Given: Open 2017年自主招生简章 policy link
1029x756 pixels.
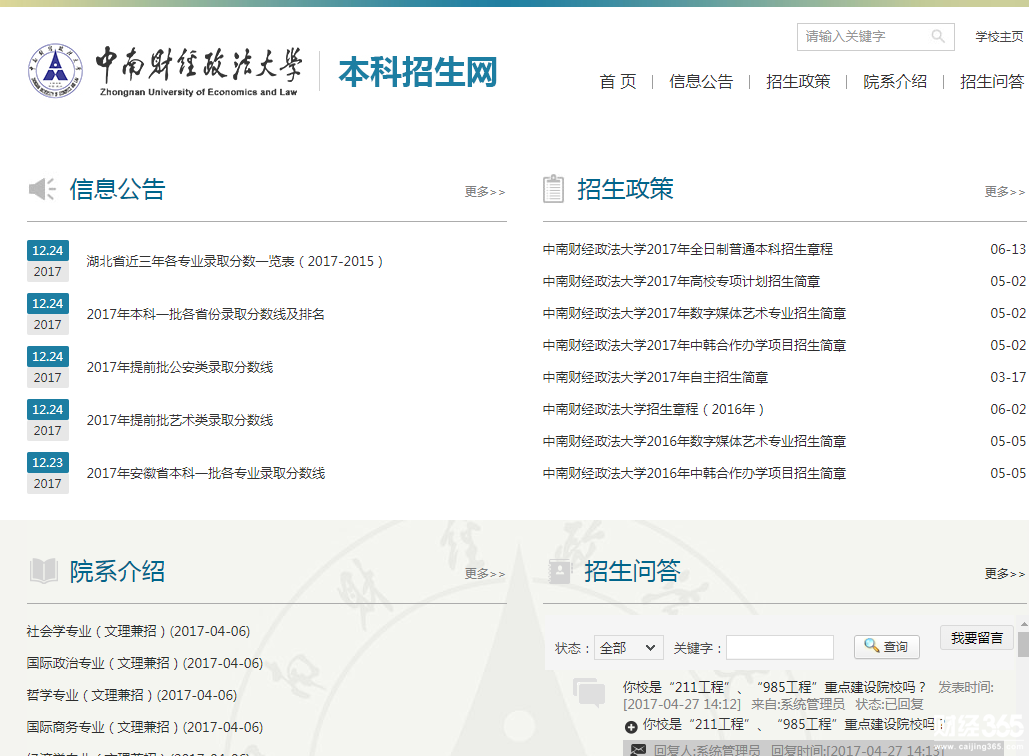Looking at the screenshot, I should tap(656, 377).
